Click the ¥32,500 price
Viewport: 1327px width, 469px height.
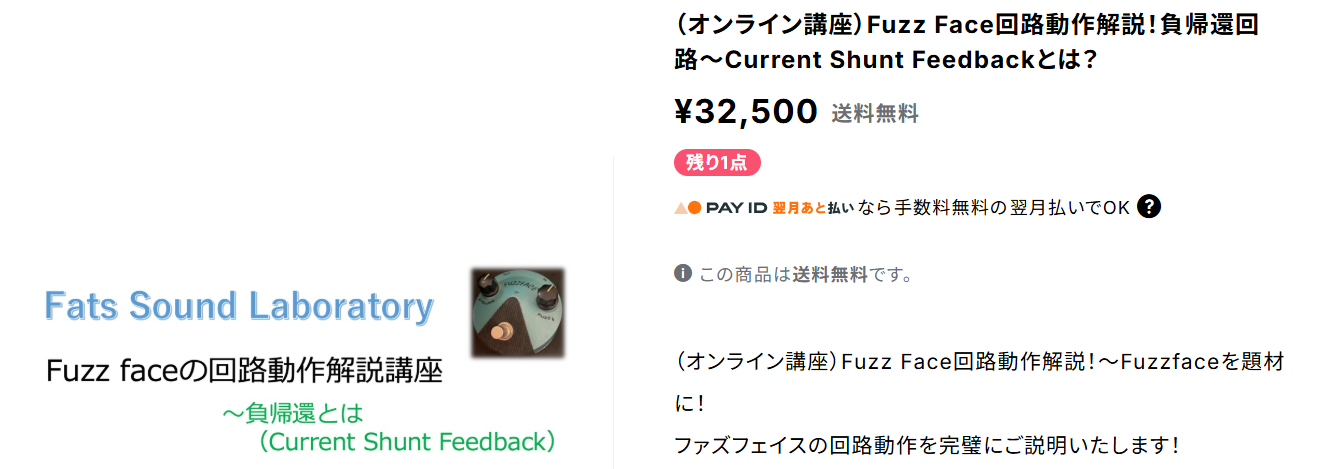(x=747, y=112)
